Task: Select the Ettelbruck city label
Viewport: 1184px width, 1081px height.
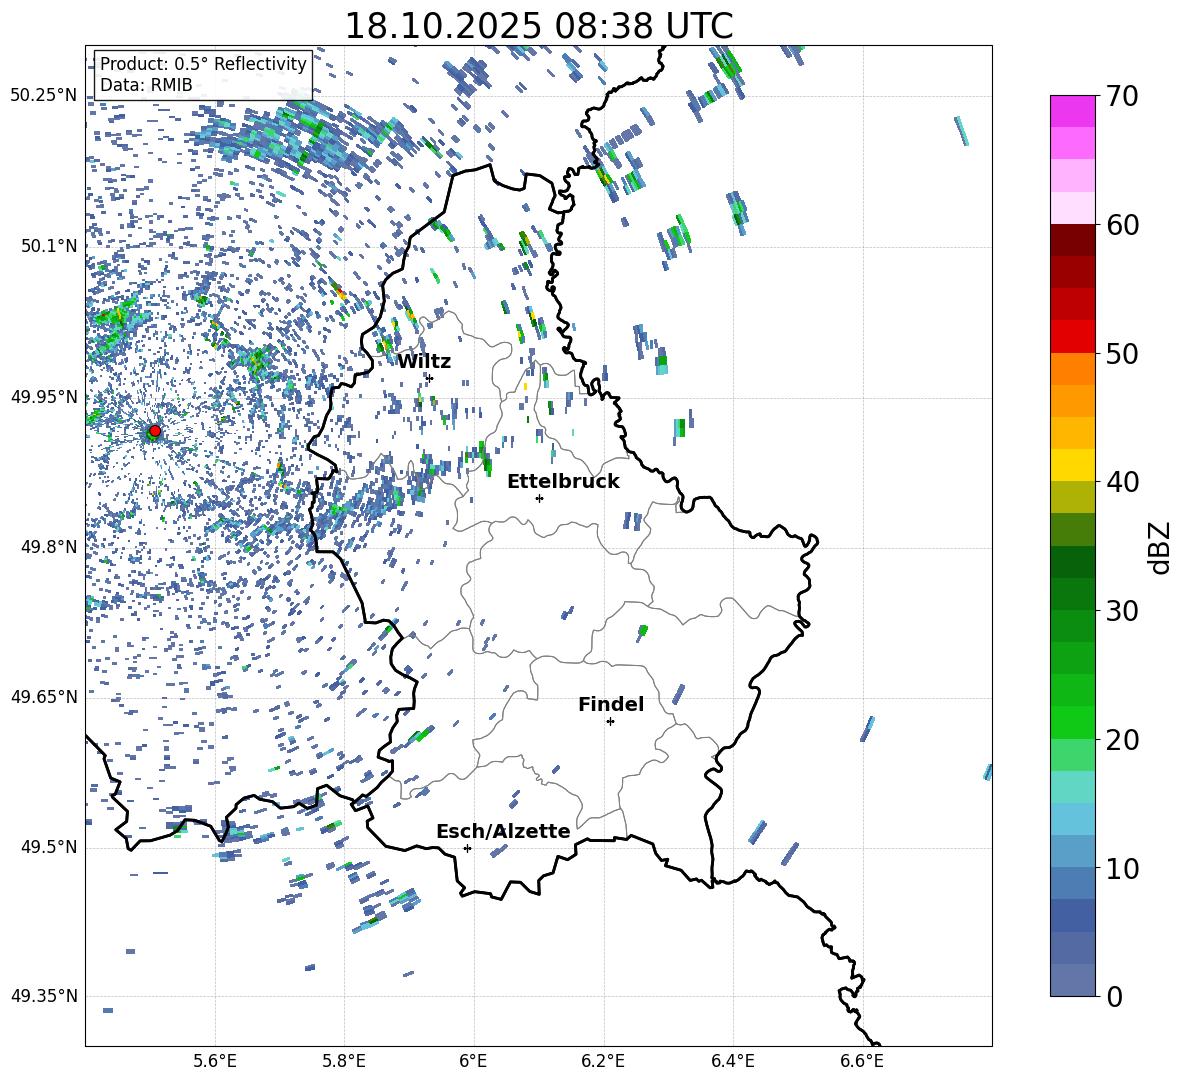Action: (x=563, y=481)
